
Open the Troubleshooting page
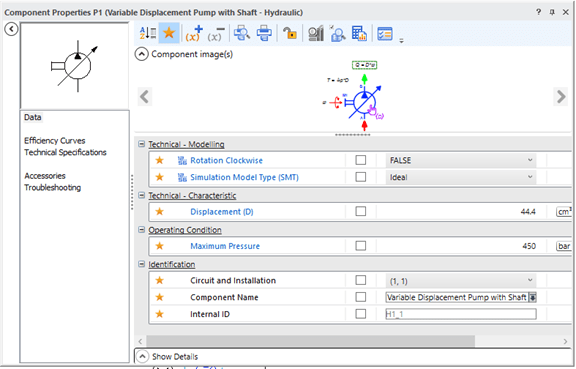(x=53, y=187)
